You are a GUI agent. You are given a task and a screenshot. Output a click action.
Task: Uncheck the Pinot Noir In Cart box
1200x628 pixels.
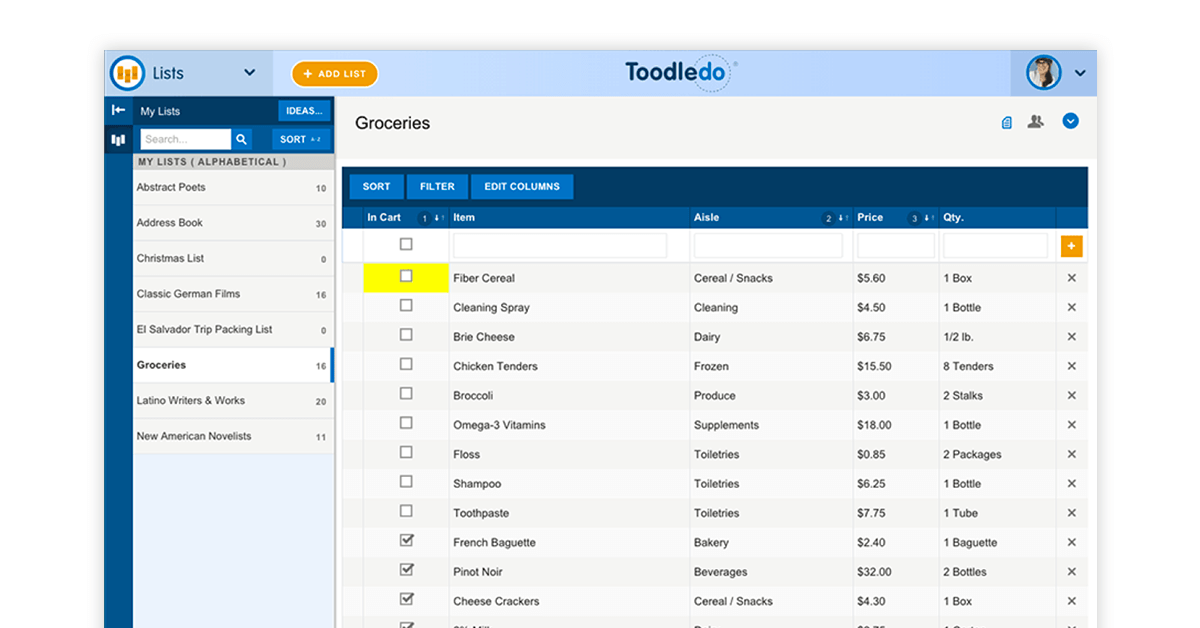pyautogui.click(x=406, y=570)
